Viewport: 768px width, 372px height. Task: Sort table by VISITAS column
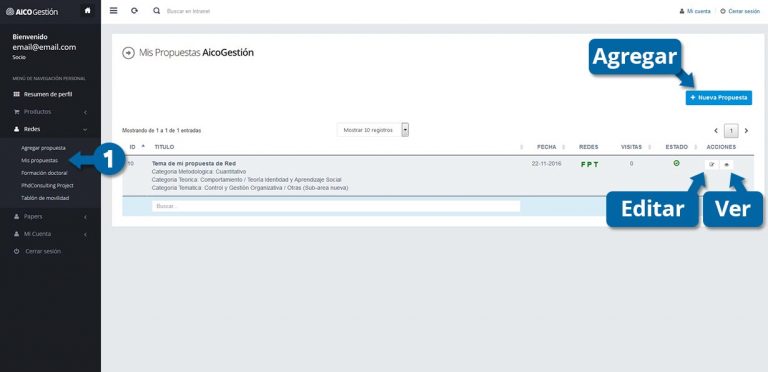point(631,147)
